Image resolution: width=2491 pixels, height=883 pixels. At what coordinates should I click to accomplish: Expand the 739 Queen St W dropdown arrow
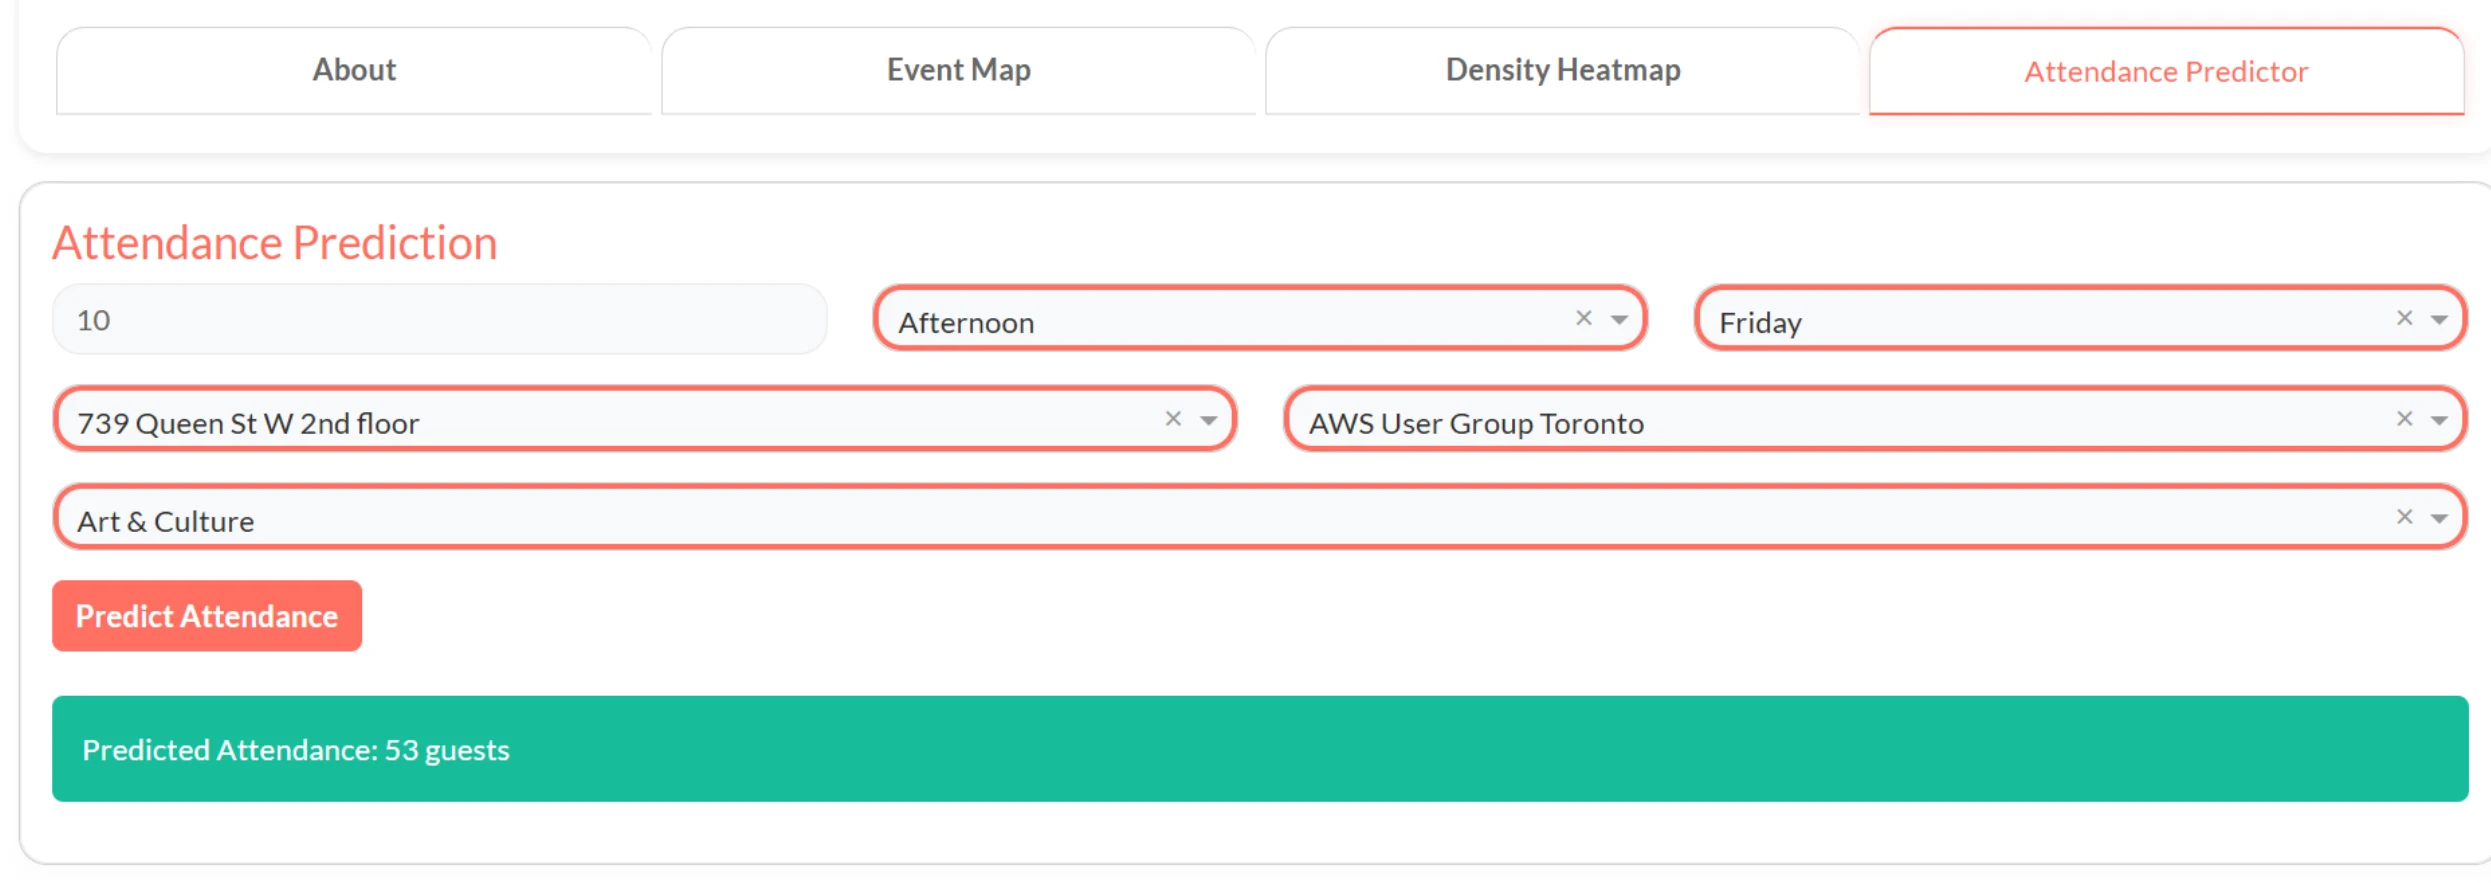pos(1209,420)
